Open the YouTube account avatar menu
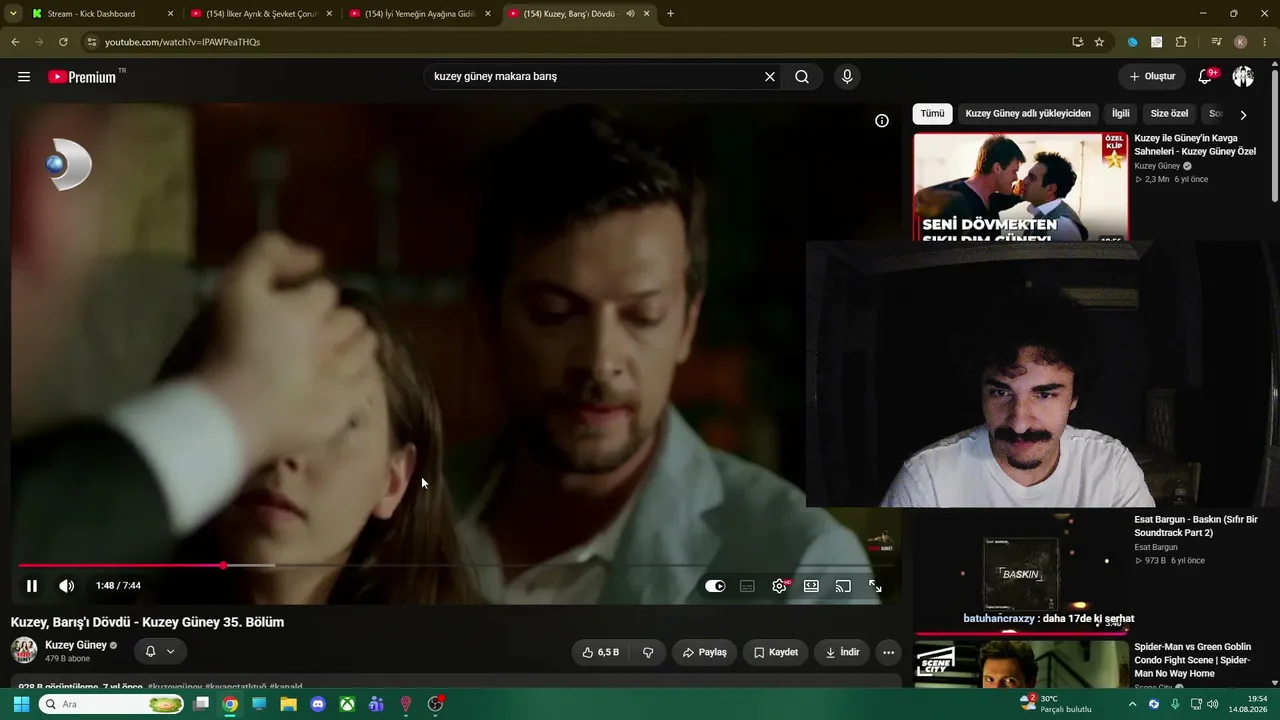This screenshot has height=720, width=1280. click(x=1243, y=77)
